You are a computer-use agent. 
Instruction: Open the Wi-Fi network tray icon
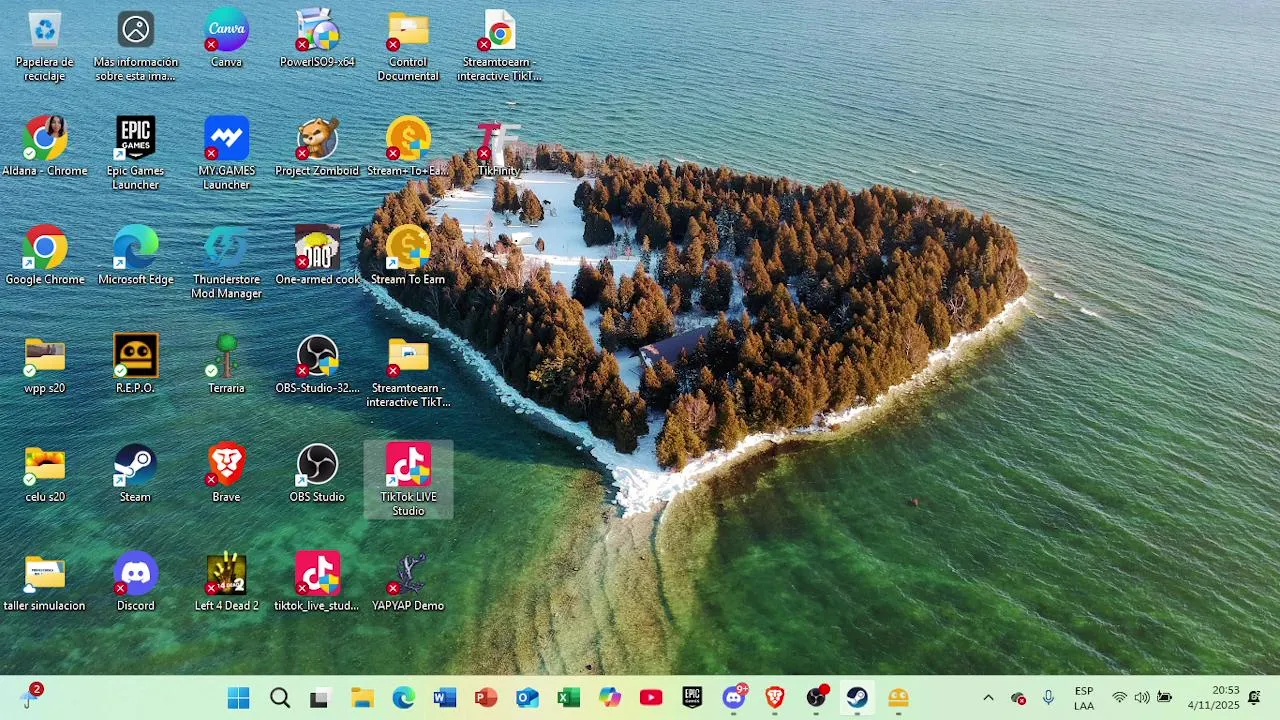[x=1120, y=698]
